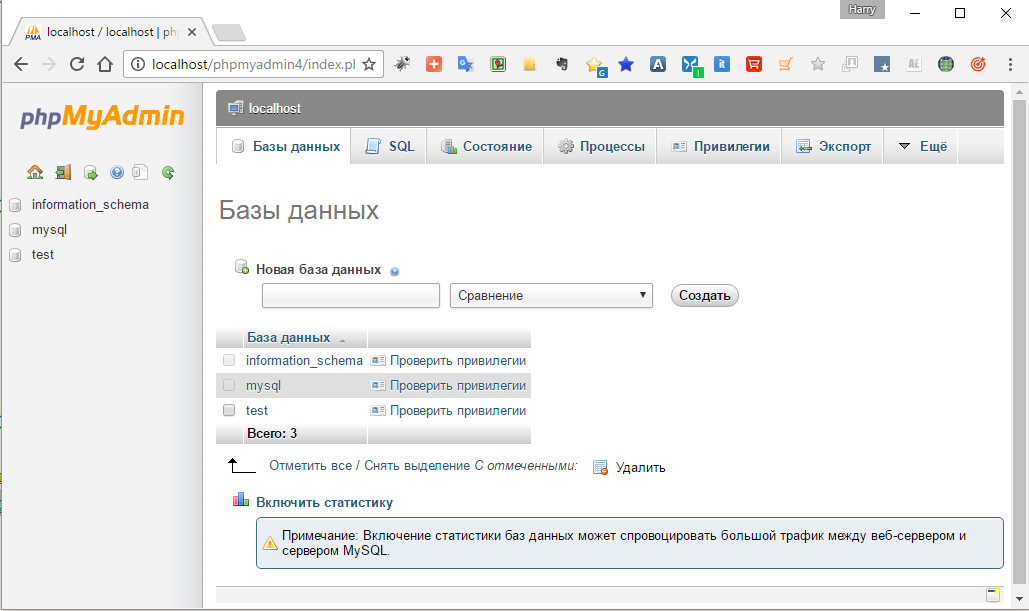Viewport: 1029px width, 611px height.
Task: Tick the mysql database checkbox
Action: 229,385
